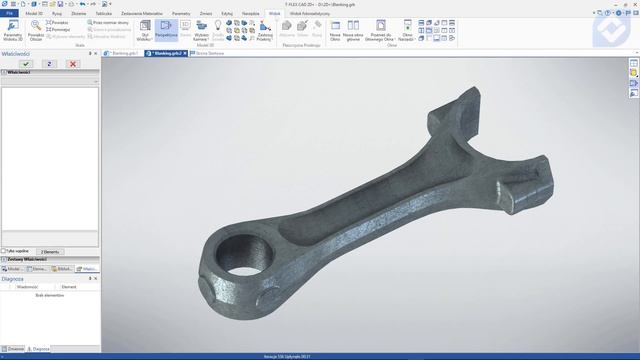Open the Zestawienie Materiałów tab
The width and height of the screenshot is (640, 360).
pyautogui.click(x=142, y=13)
